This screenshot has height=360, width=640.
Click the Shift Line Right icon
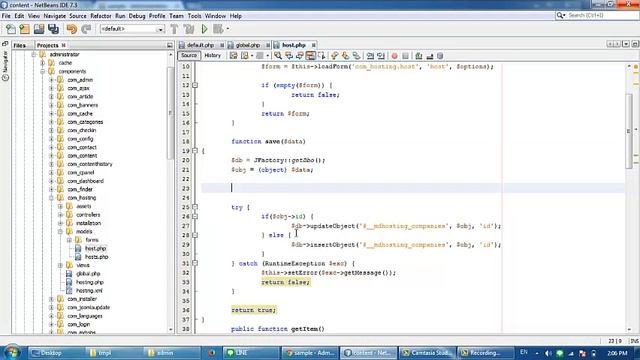coord(381,56)
